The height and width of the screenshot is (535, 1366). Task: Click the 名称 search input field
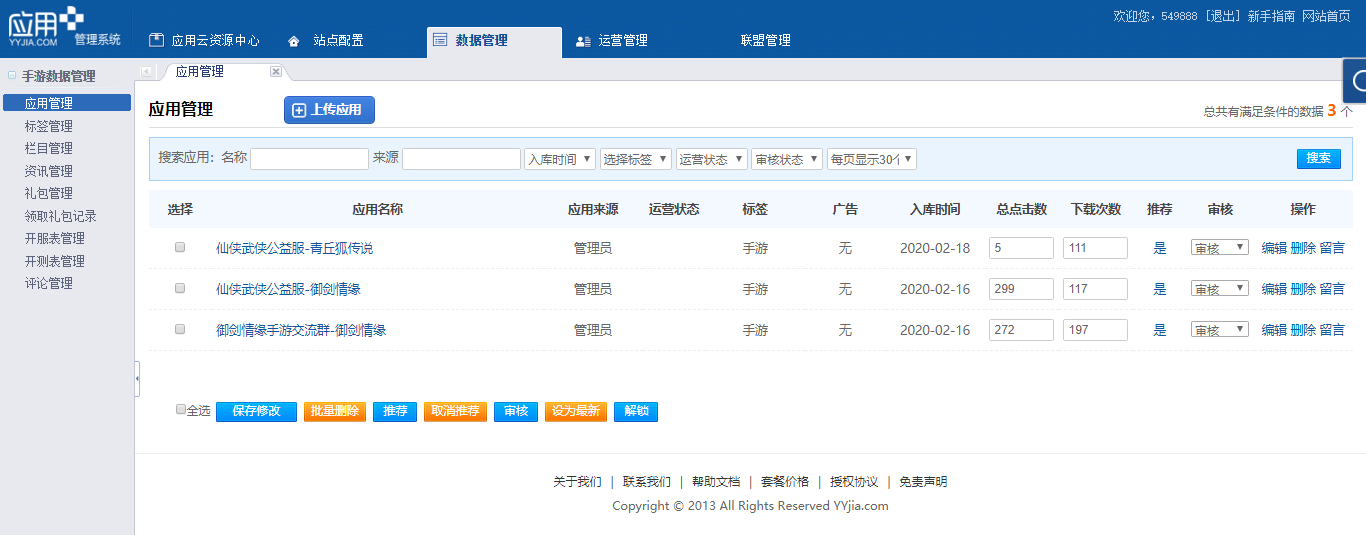tap(309, 159)
